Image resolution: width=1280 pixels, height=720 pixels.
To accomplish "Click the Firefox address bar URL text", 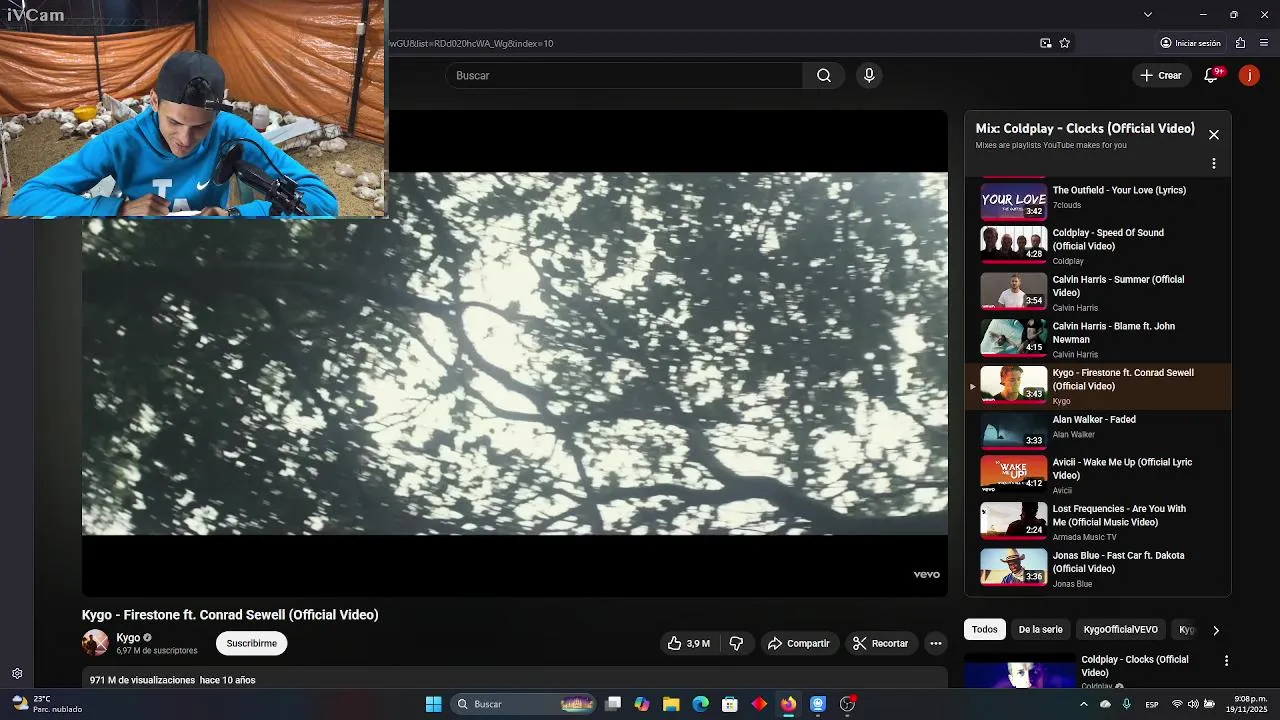I will tap(470, 43).
